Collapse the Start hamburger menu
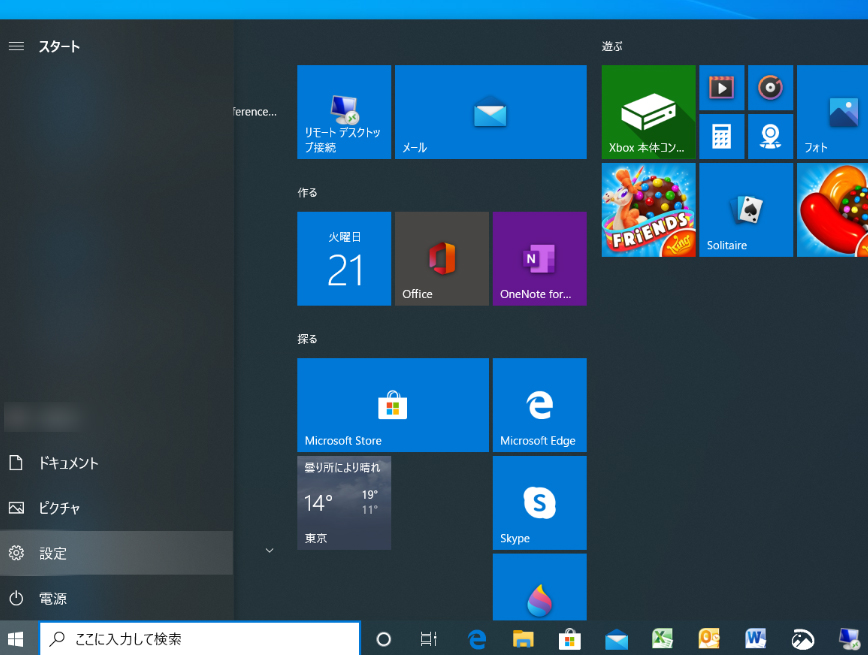This screenshot has height=655, width=868. (17, 47)
